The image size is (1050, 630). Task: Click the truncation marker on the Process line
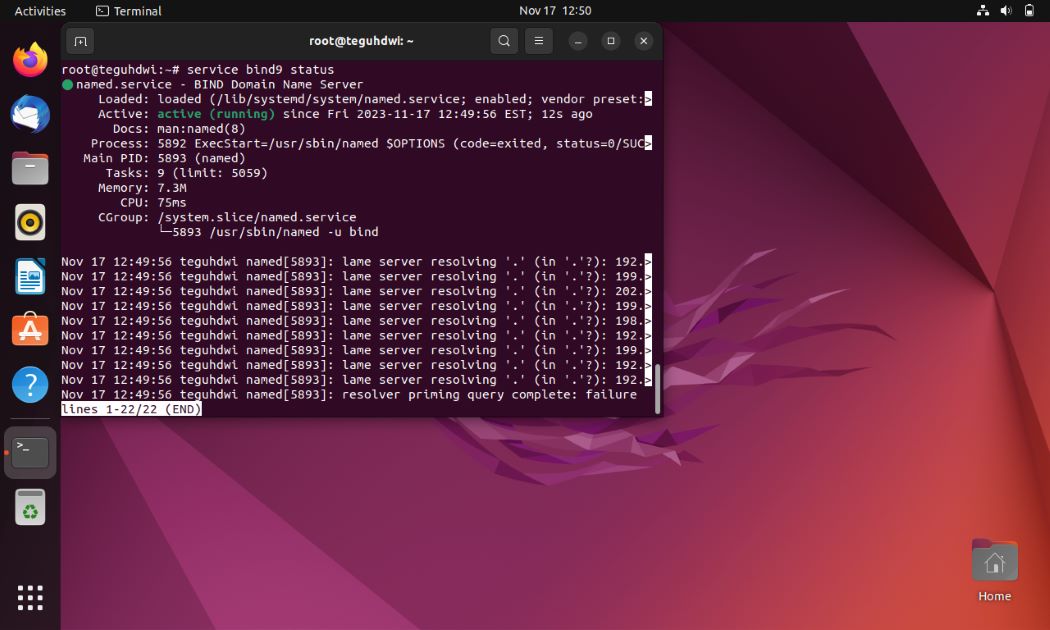point(648,143)
